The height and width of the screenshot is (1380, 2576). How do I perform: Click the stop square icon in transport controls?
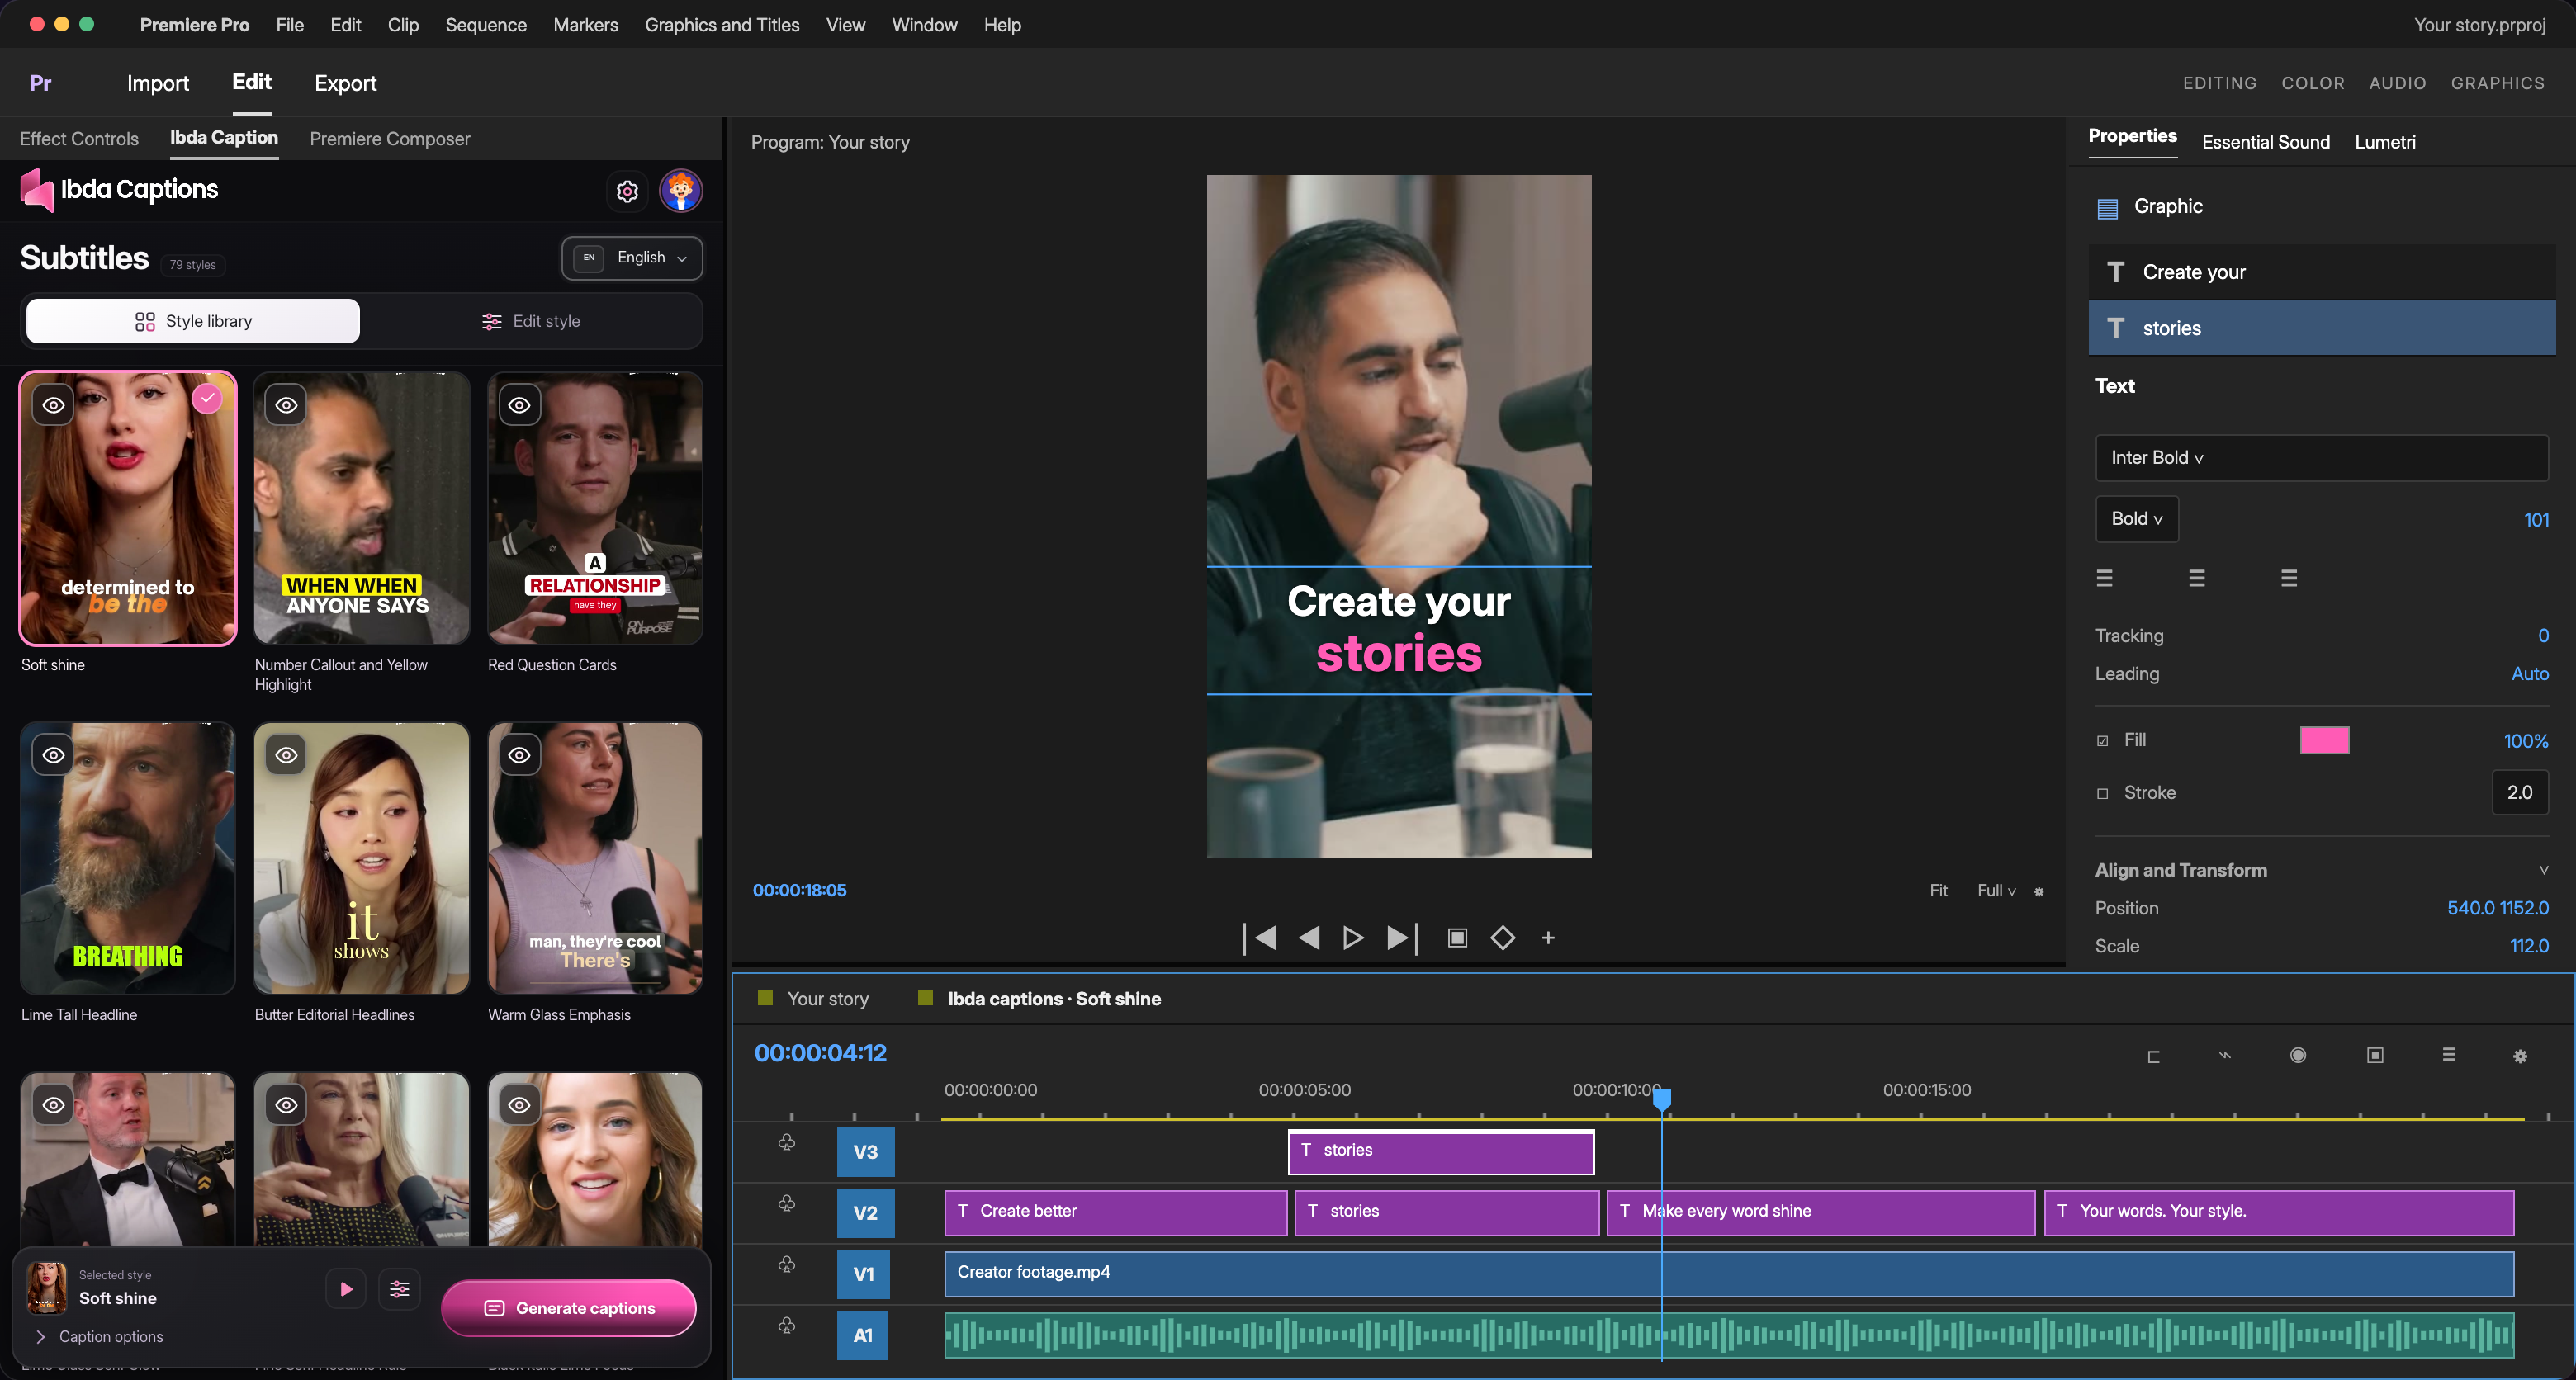[x=1458, y=938]
